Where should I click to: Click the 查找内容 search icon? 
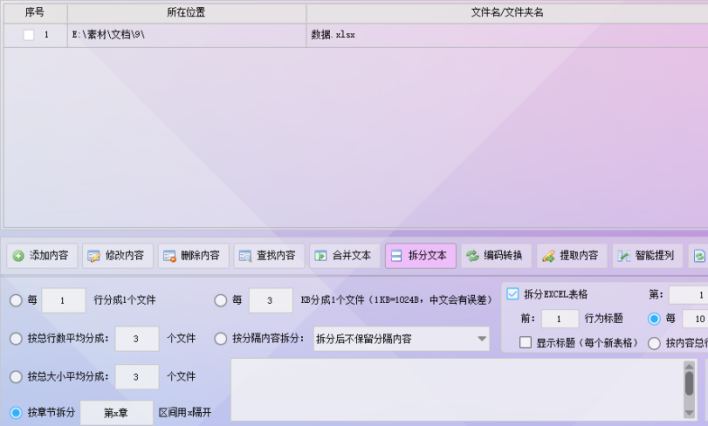pos(245,256)
